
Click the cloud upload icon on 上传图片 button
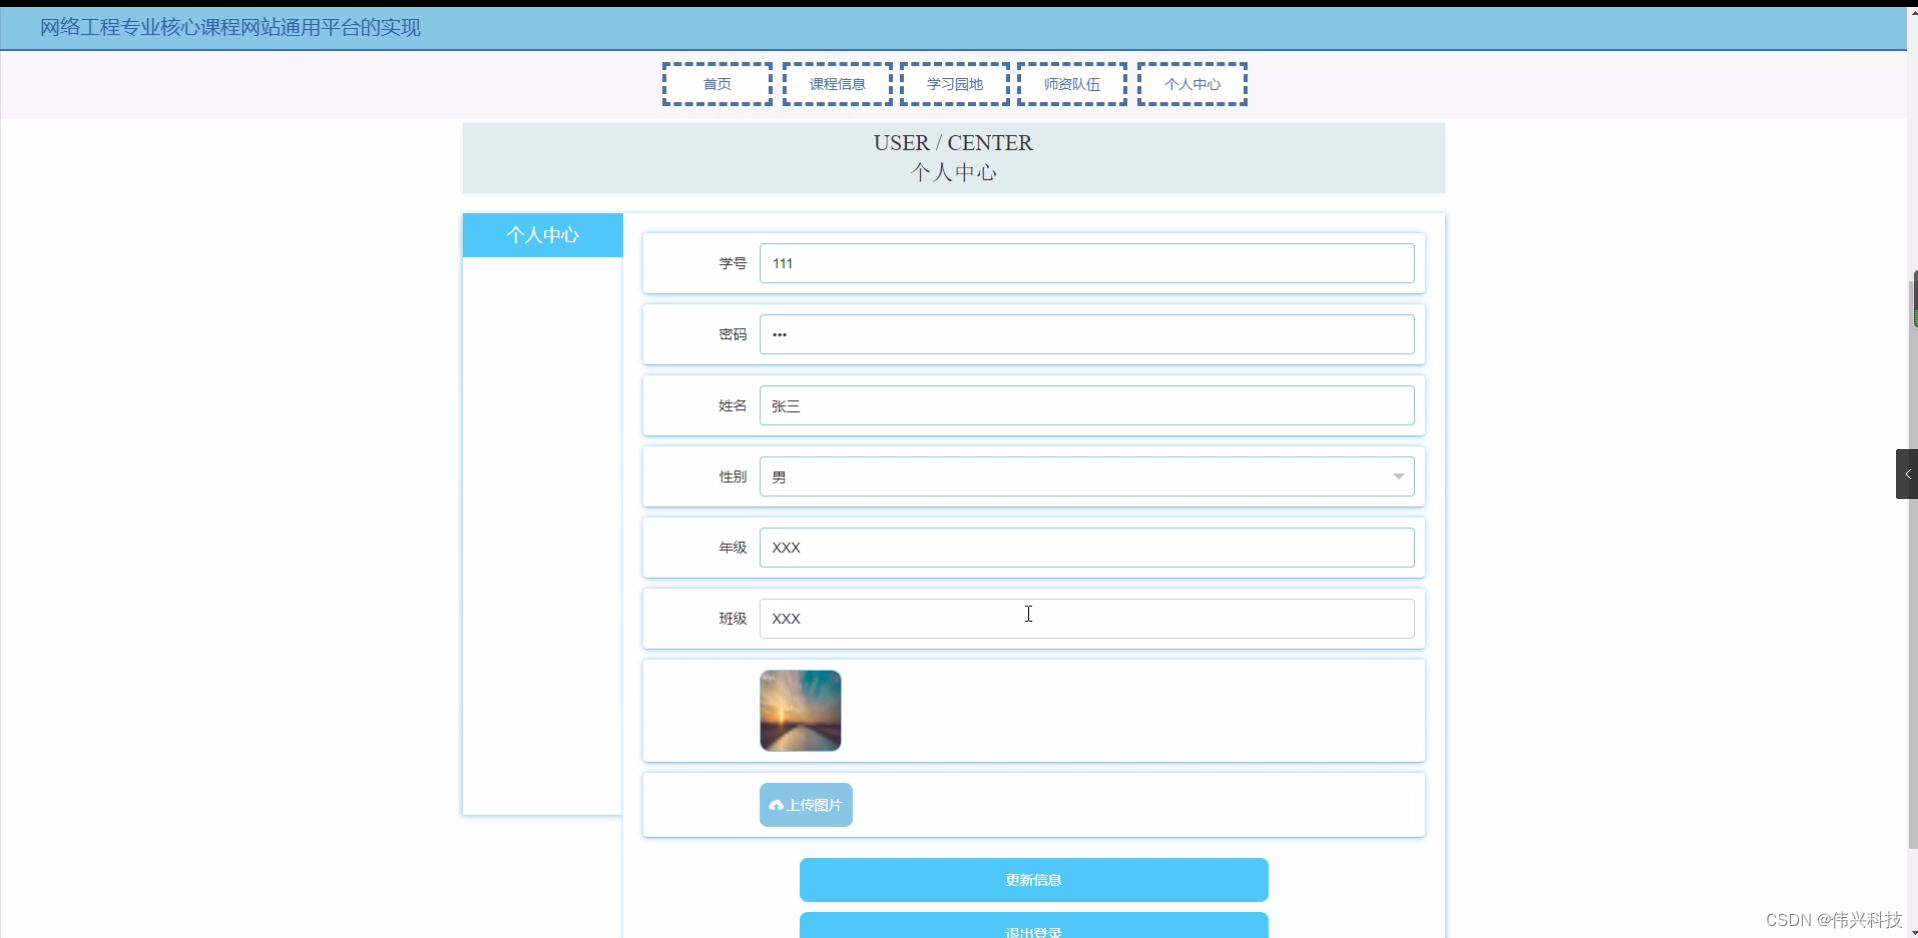pyautogui.click(x=778, y=804)
